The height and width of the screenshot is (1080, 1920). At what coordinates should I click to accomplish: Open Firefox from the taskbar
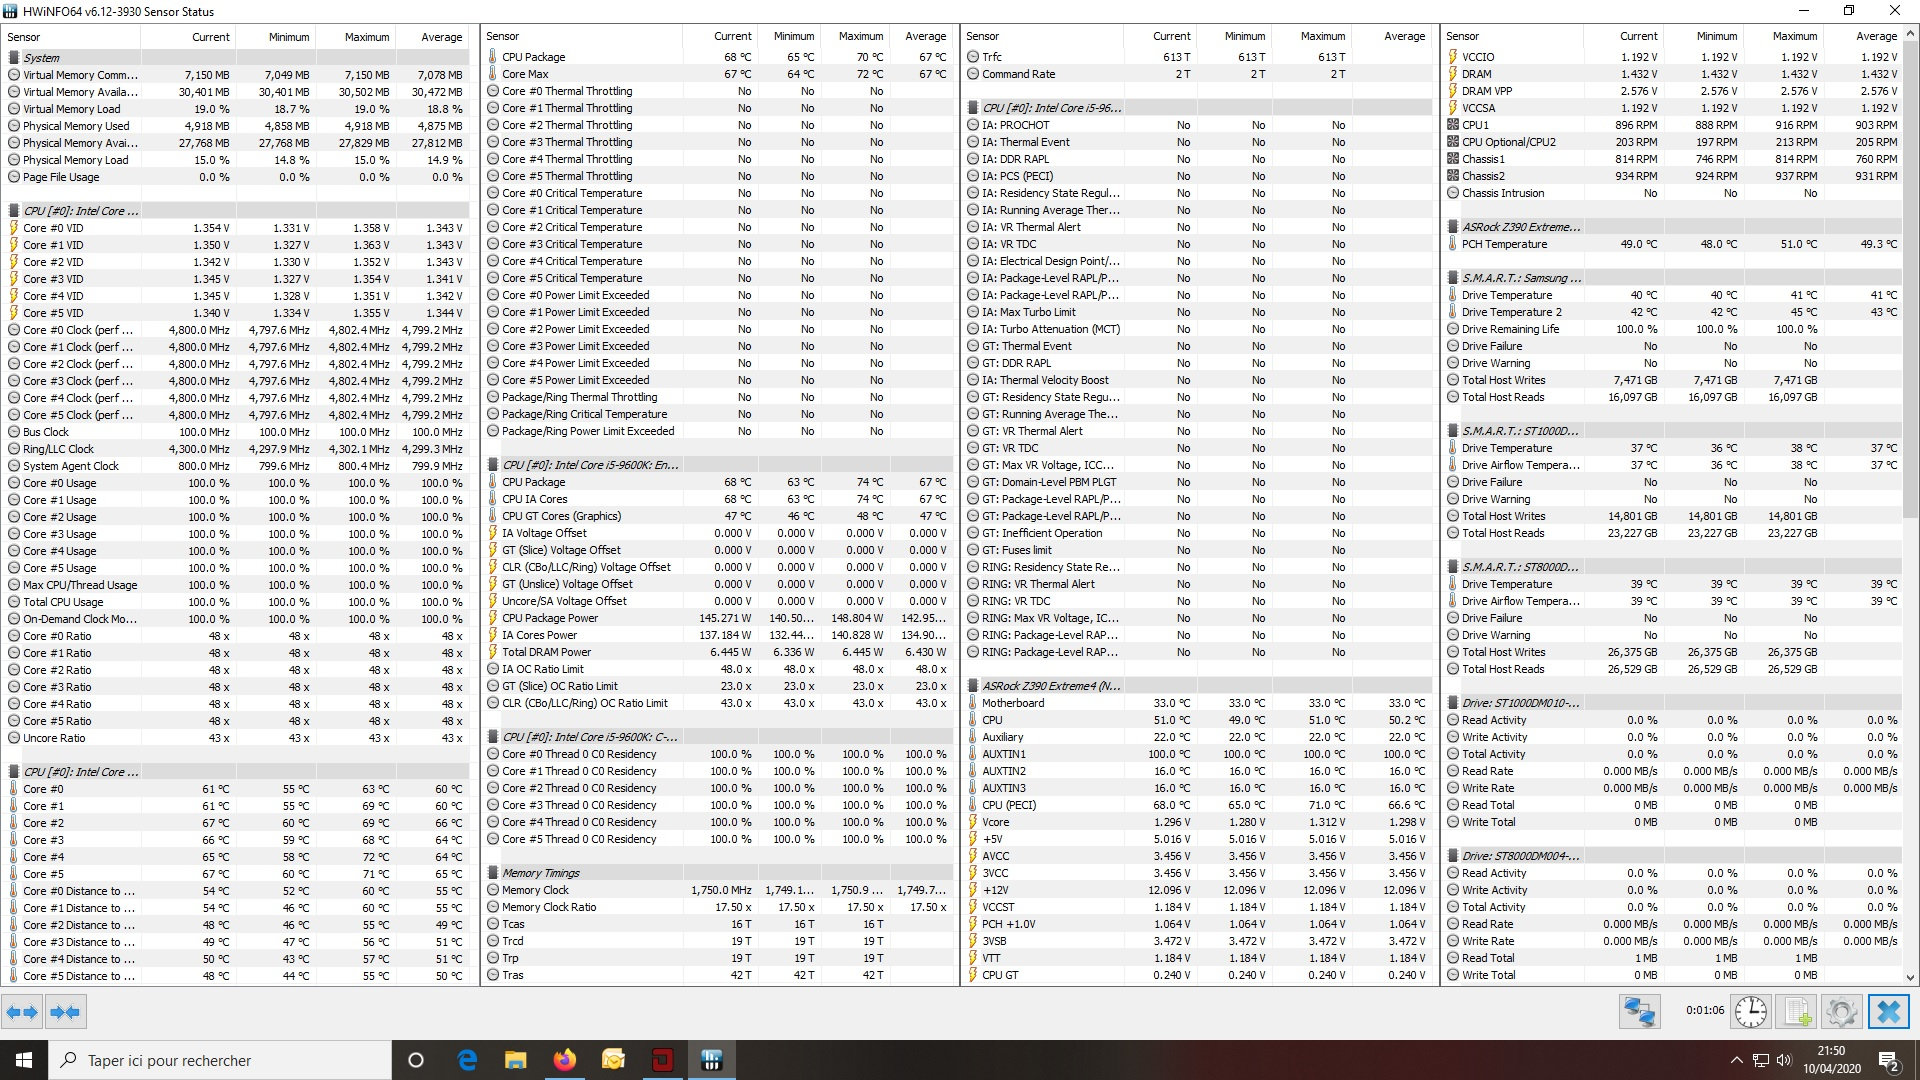[565, 1060]
